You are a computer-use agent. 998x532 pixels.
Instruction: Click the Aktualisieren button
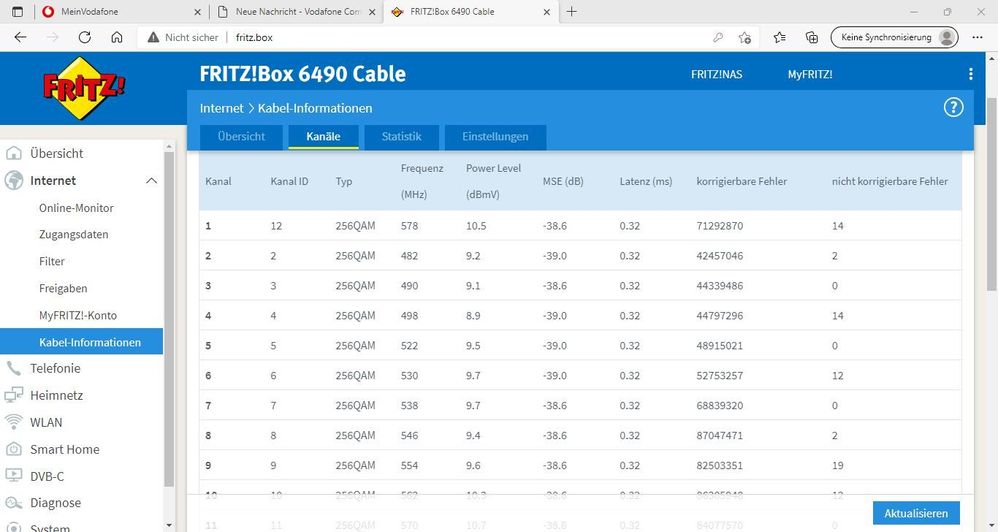point(916,513)
